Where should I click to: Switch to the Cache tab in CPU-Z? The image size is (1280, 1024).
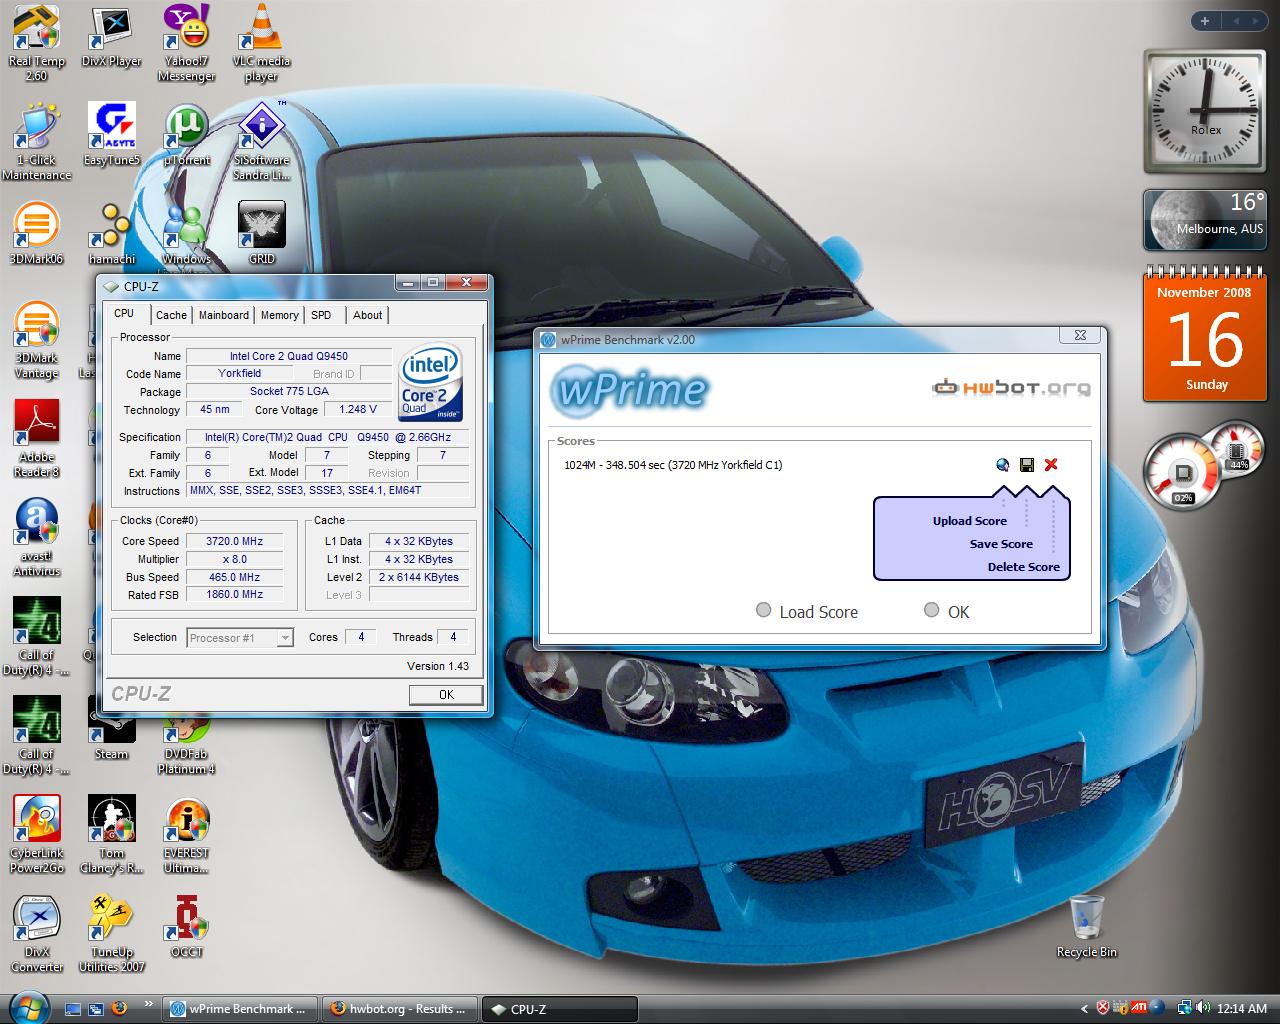click(171, 315)
